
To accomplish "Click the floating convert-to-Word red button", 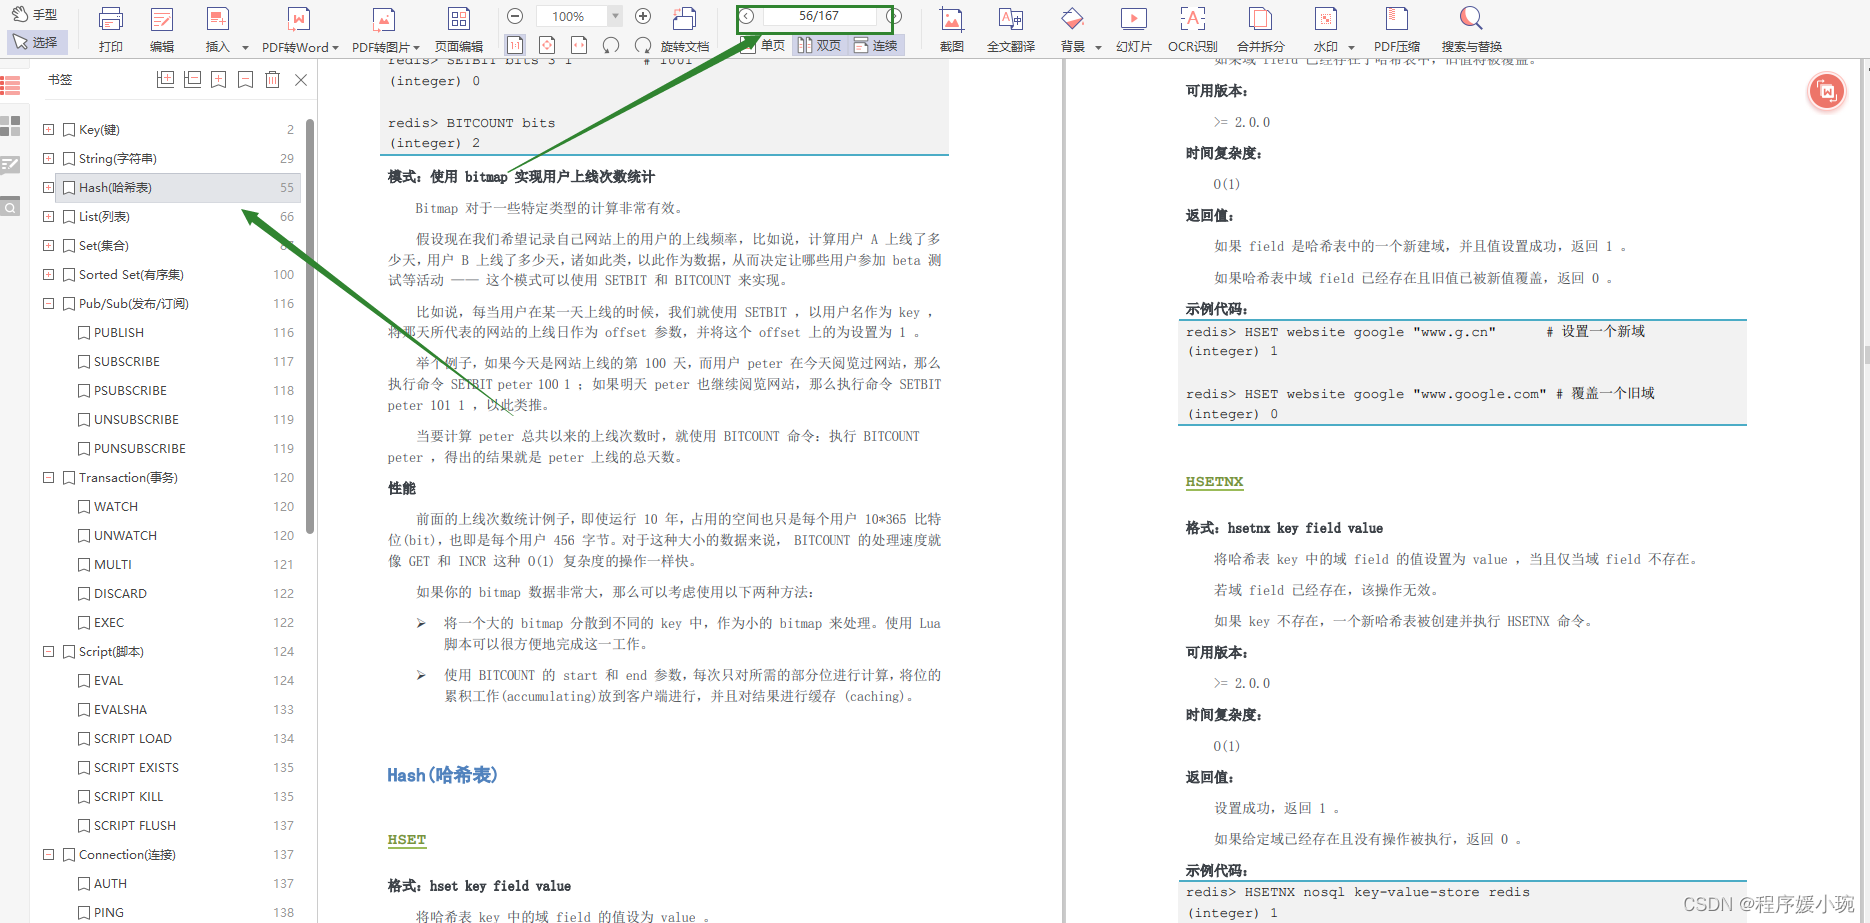I will 1827,92.
